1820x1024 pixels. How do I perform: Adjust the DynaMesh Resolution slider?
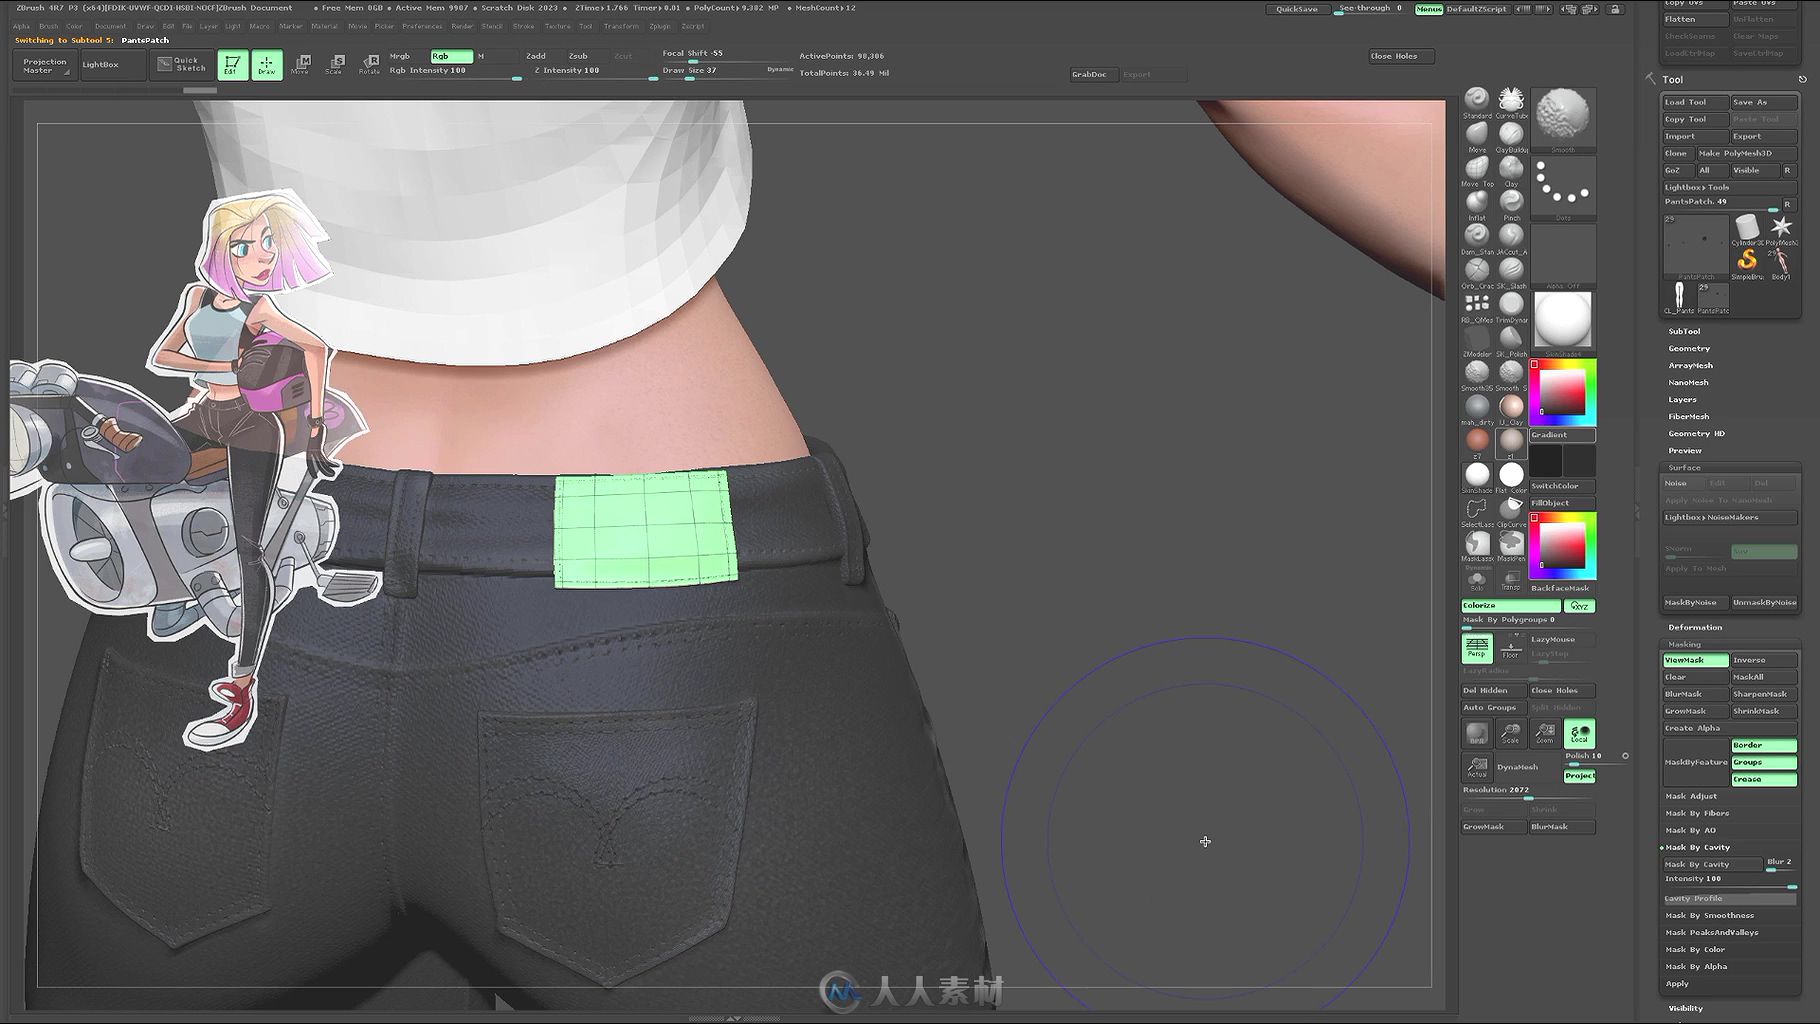pyautogui.click(x=1528, y=790)
